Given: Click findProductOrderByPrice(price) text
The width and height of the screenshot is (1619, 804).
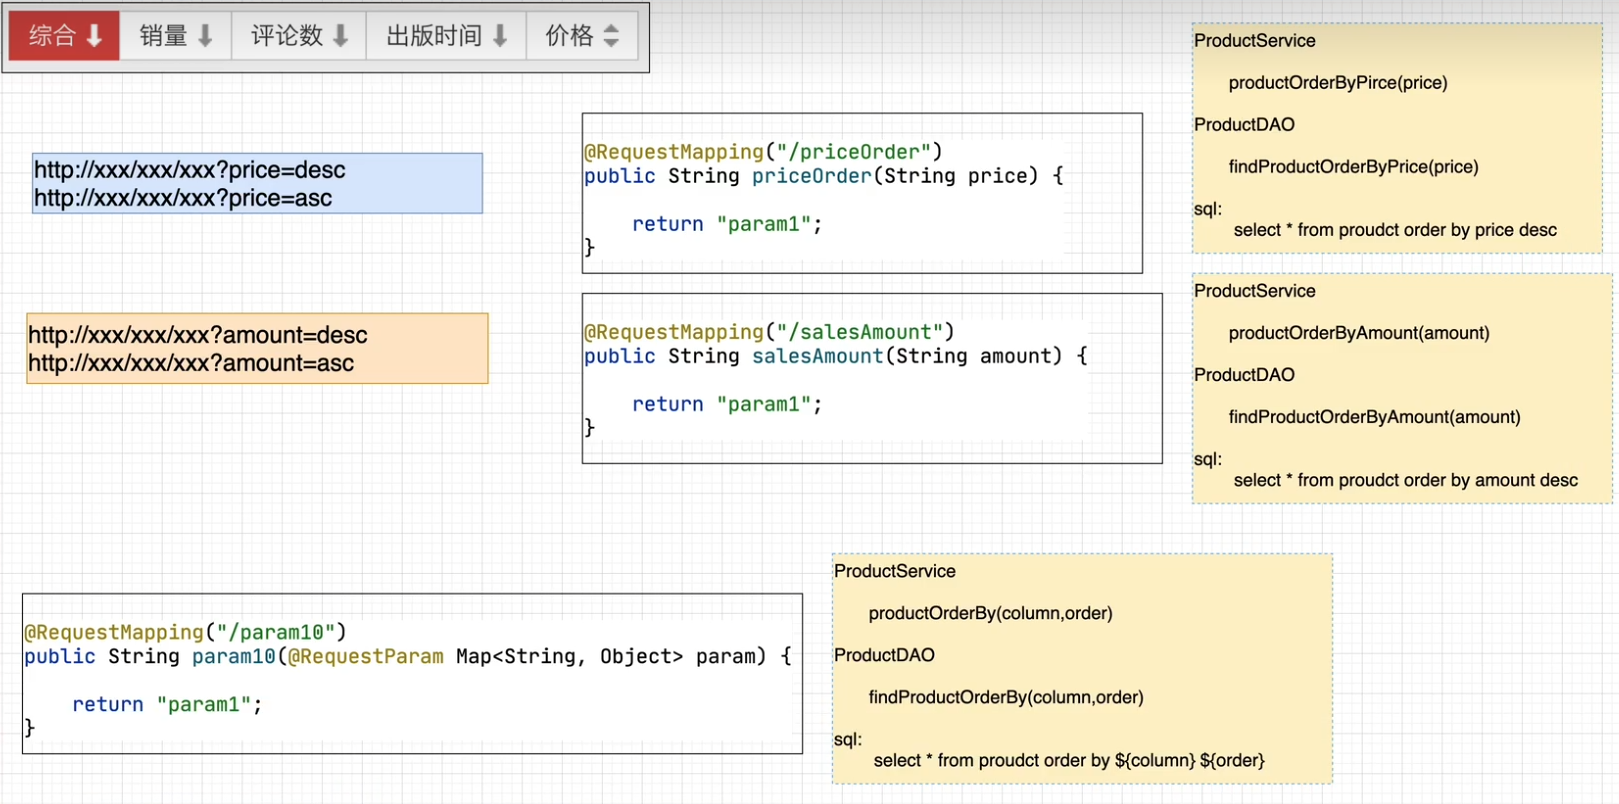Looking at the screenshot, I should click(x=1353, y=167).
